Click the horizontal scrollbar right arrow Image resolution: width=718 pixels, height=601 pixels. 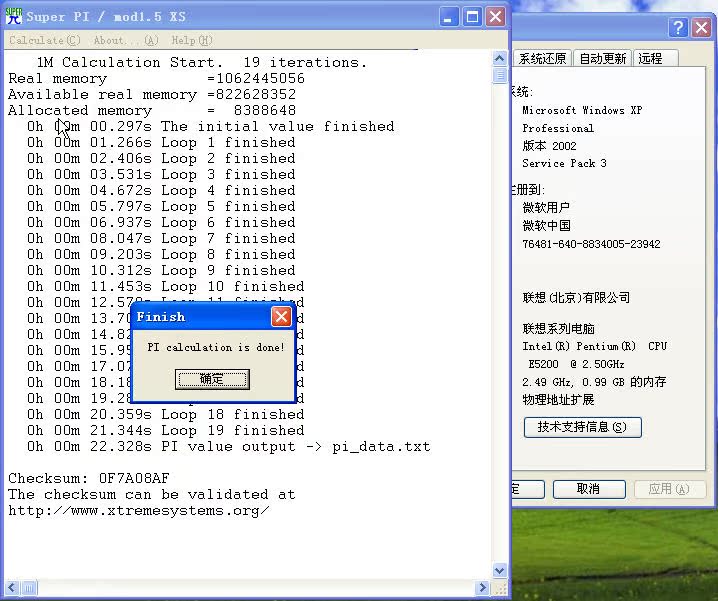pyautogui.click(x=483, y=588)
